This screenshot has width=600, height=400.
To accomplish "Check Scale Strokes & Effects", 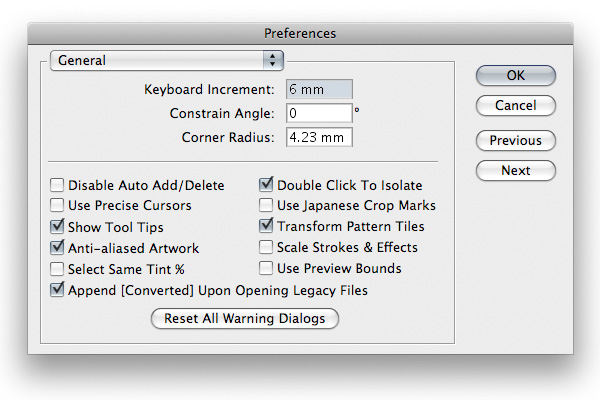I will pyautogui.click(x=266, y=247).
